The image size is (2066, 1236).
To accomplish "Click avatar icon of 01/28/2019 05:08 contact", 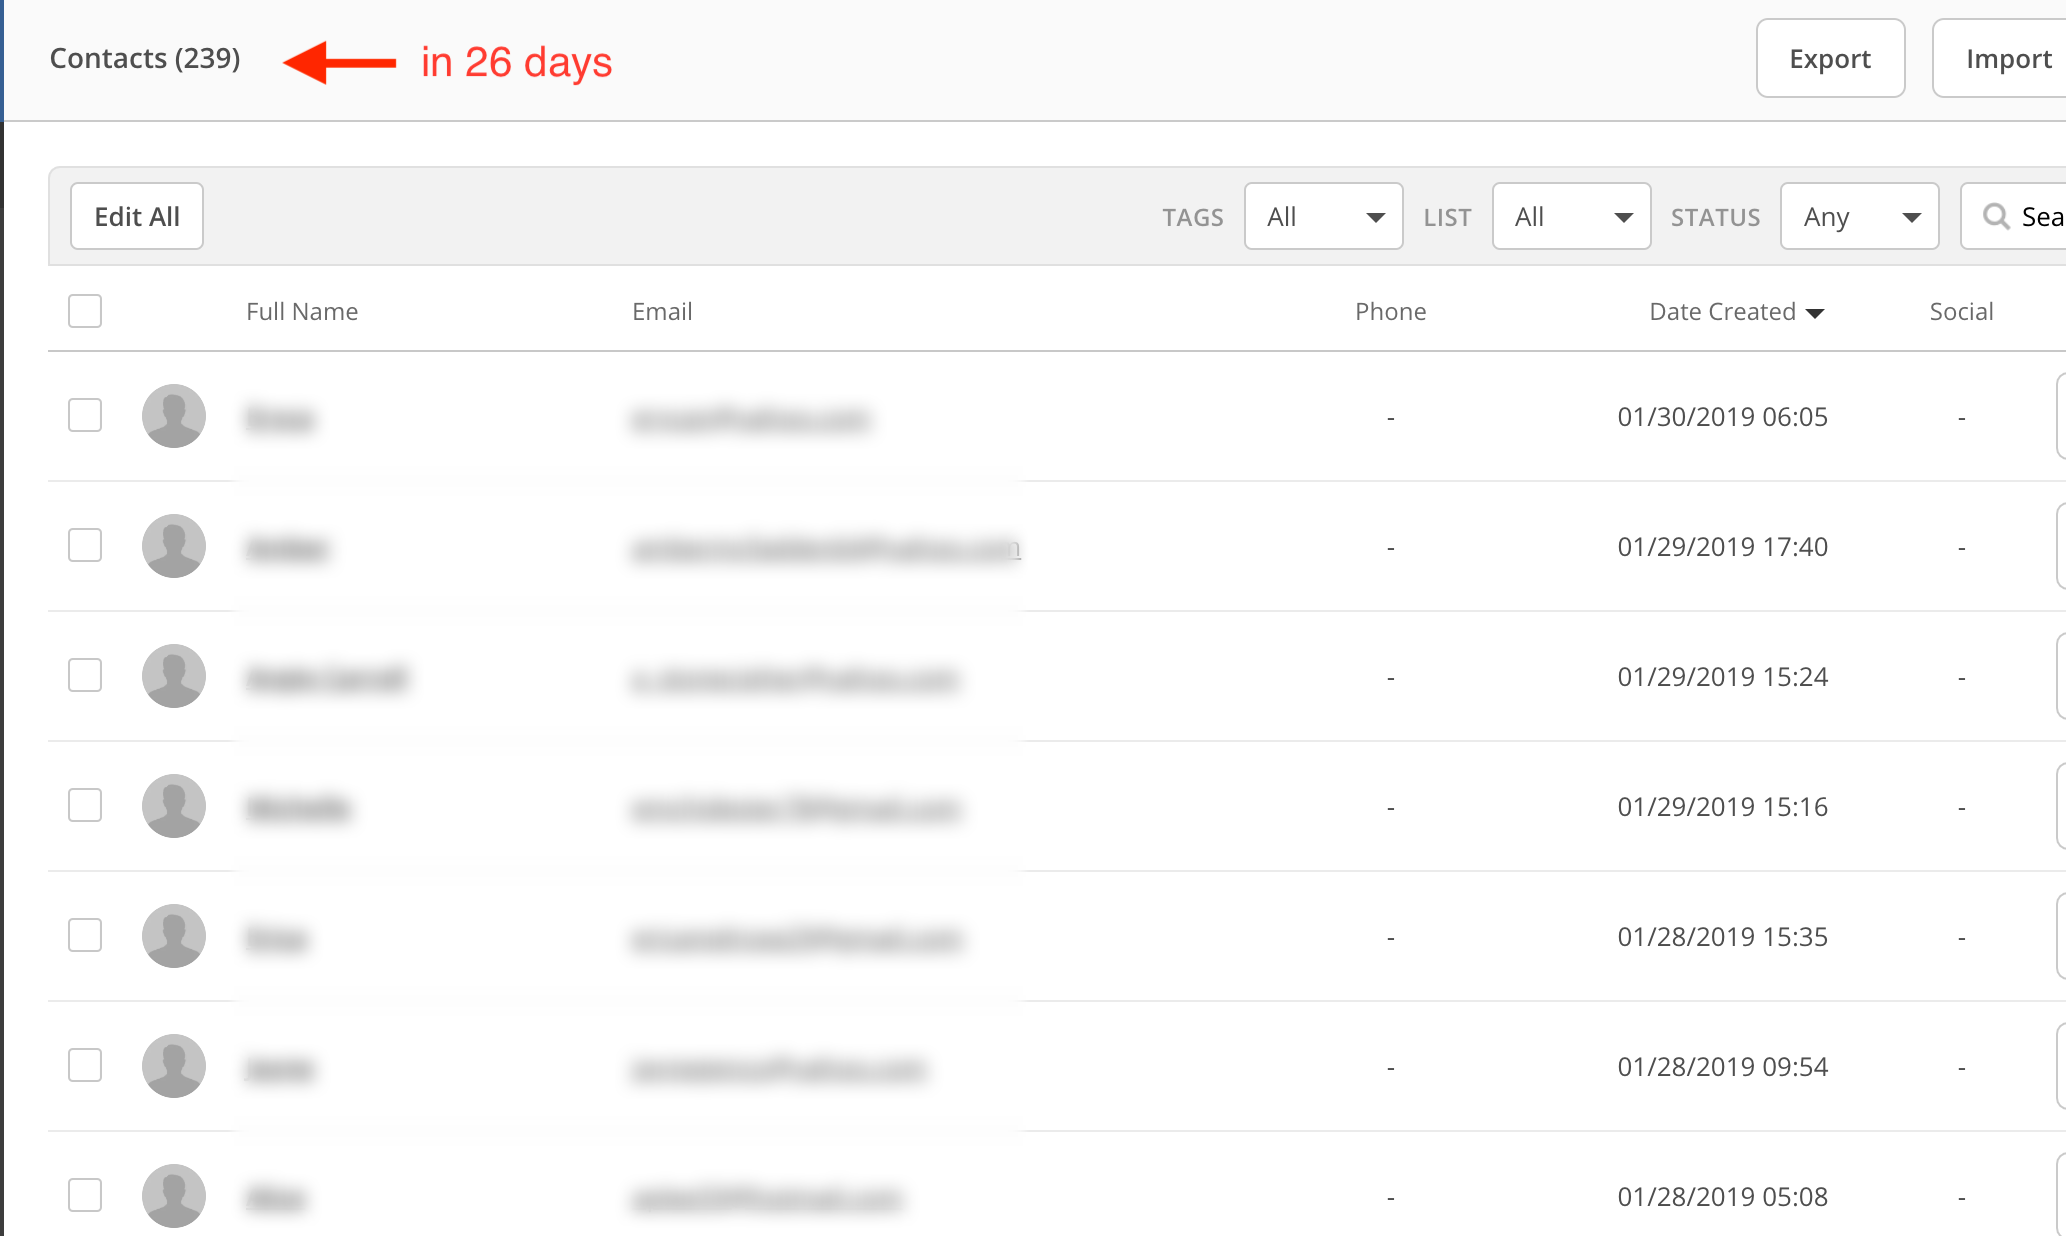I will 174,1195.
